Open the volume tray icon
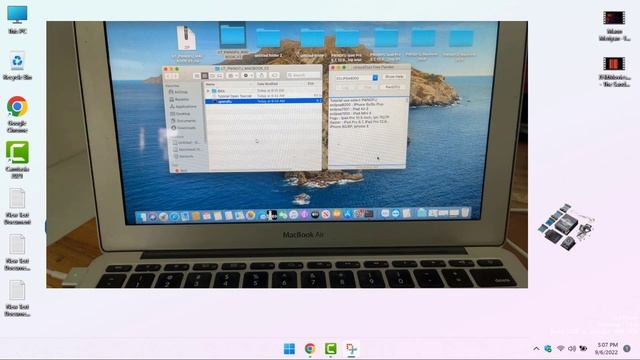Viewport: 640px width, 360px height. (x=572, y=349)
